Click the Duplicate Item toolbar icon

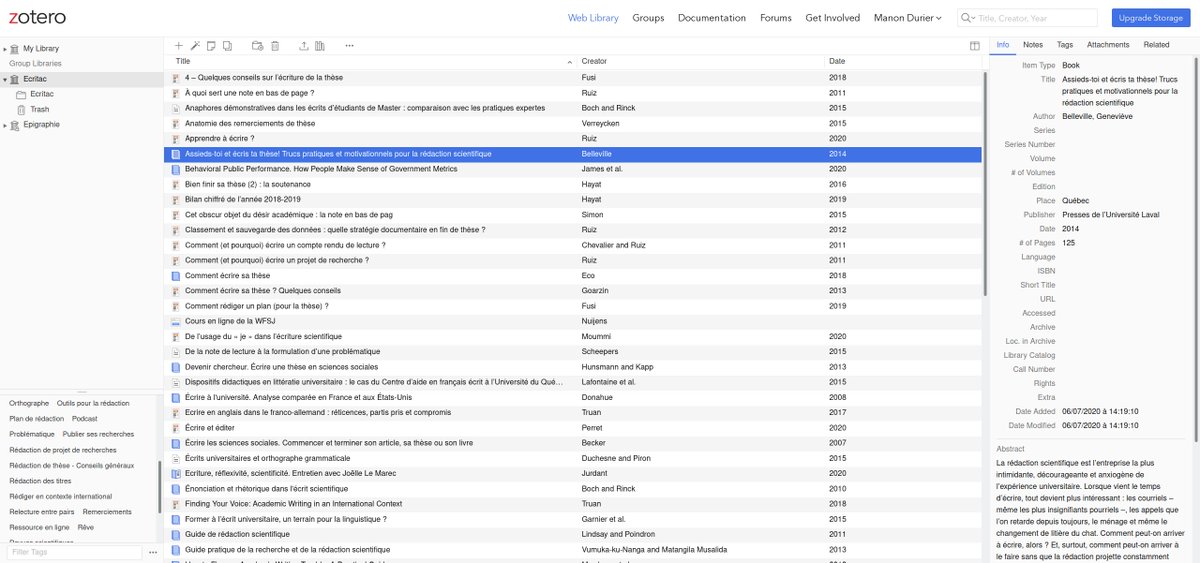pos(227,45)
